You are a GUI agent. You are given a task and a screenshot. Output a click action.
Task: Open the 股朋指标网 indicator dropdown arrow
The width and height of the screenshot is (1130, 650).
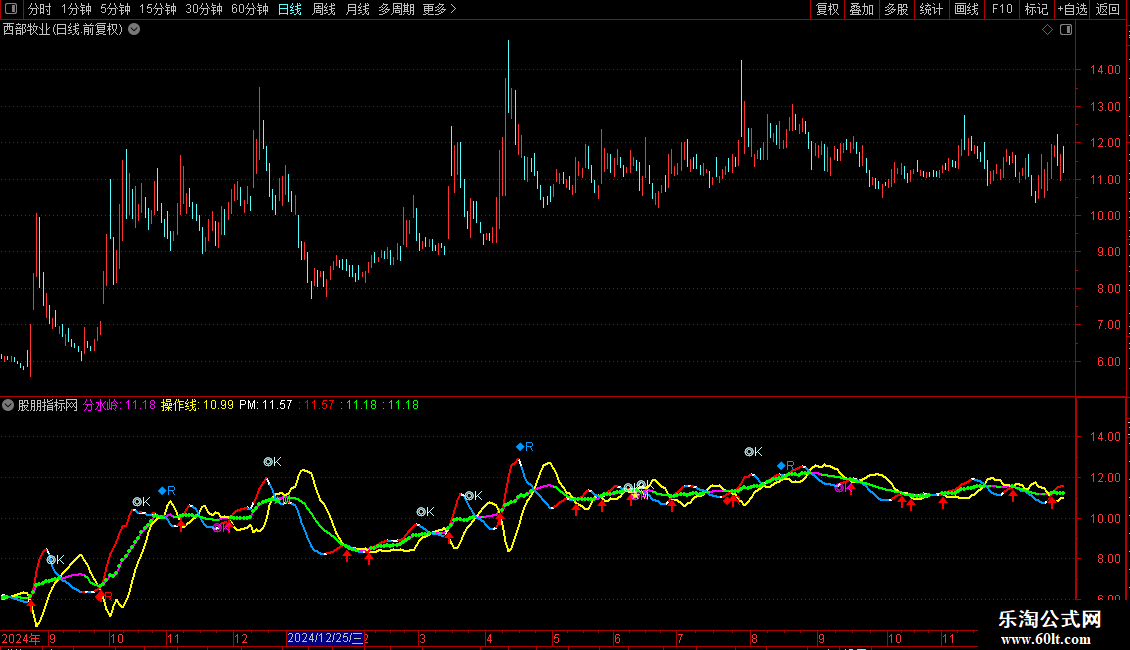8,405
